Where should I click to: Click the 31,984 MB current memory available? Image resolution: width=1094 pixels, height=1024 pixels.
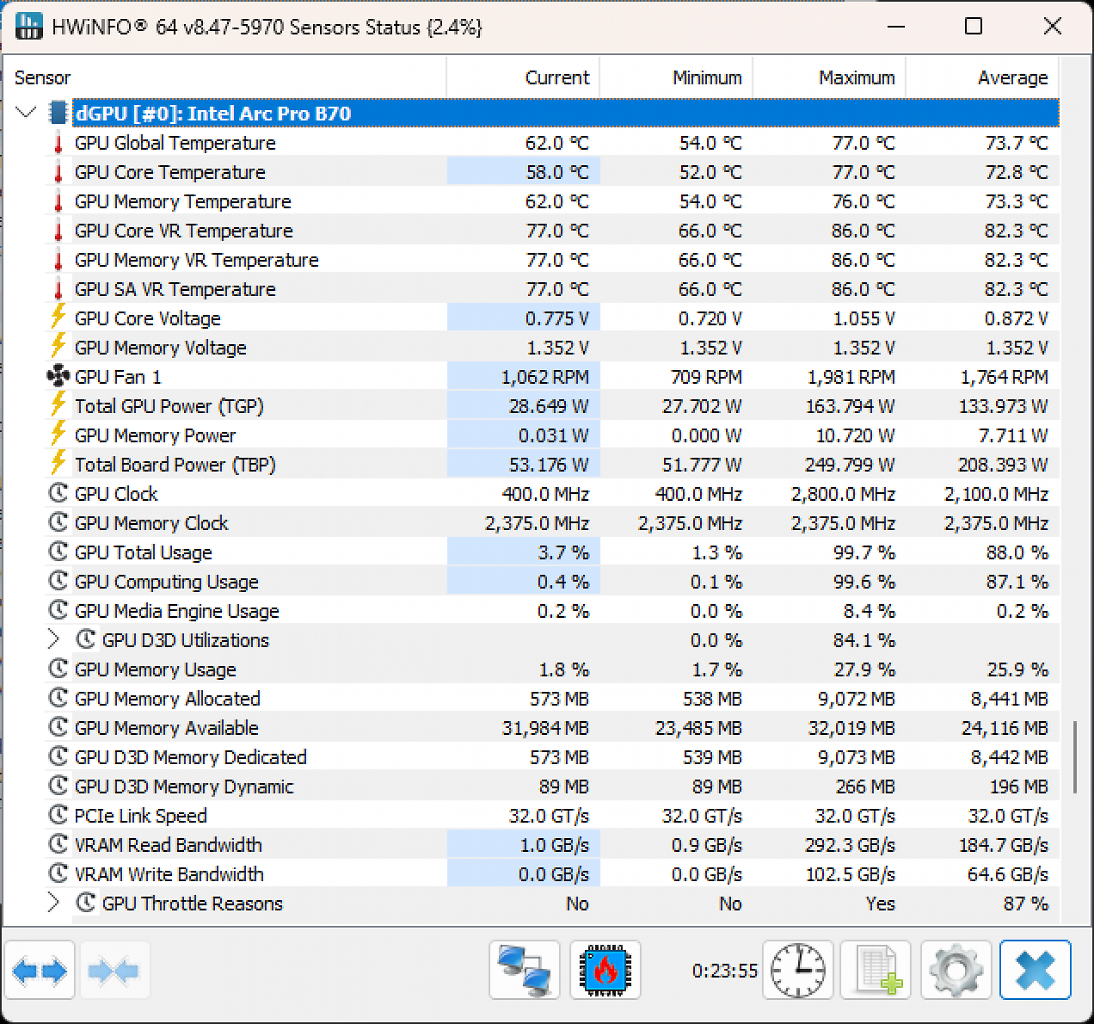click(x=546, y=728)
